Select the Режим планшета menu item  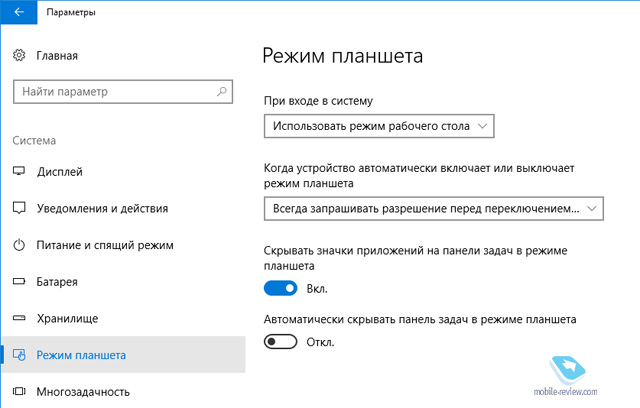pyautogui.click(x=122, y=355)
